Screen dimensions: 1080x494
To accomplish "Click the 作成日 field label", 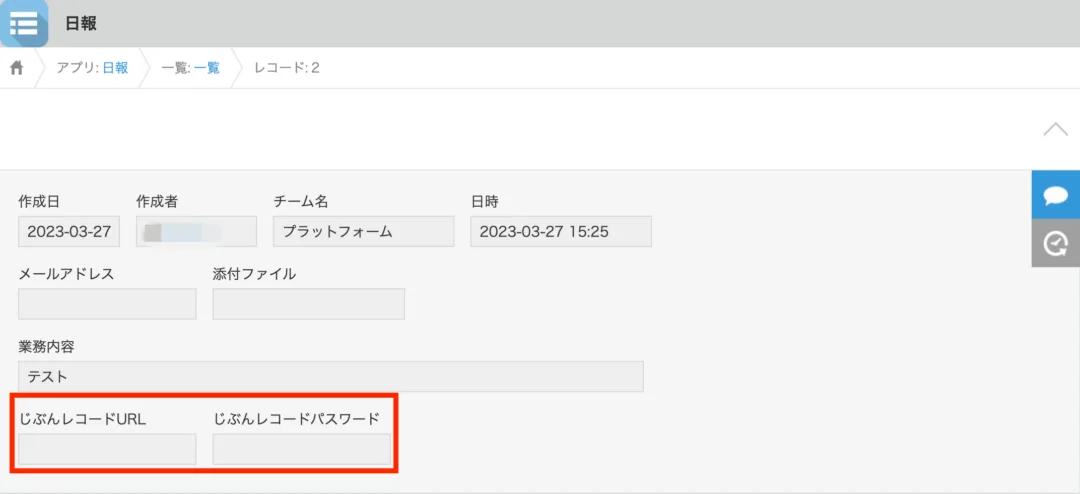I will 39,201.
